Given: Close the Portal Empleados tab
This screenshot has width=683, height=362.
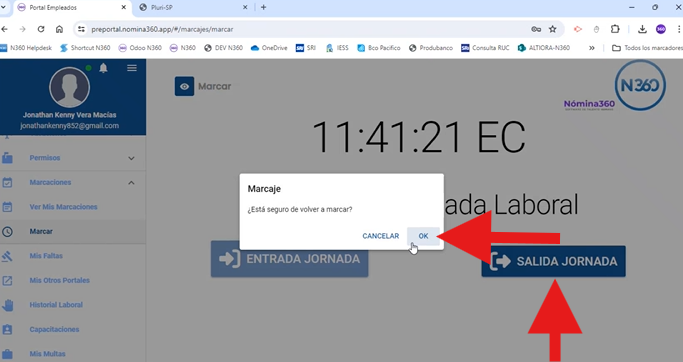Looking at the screenshot, I should 124,7.
